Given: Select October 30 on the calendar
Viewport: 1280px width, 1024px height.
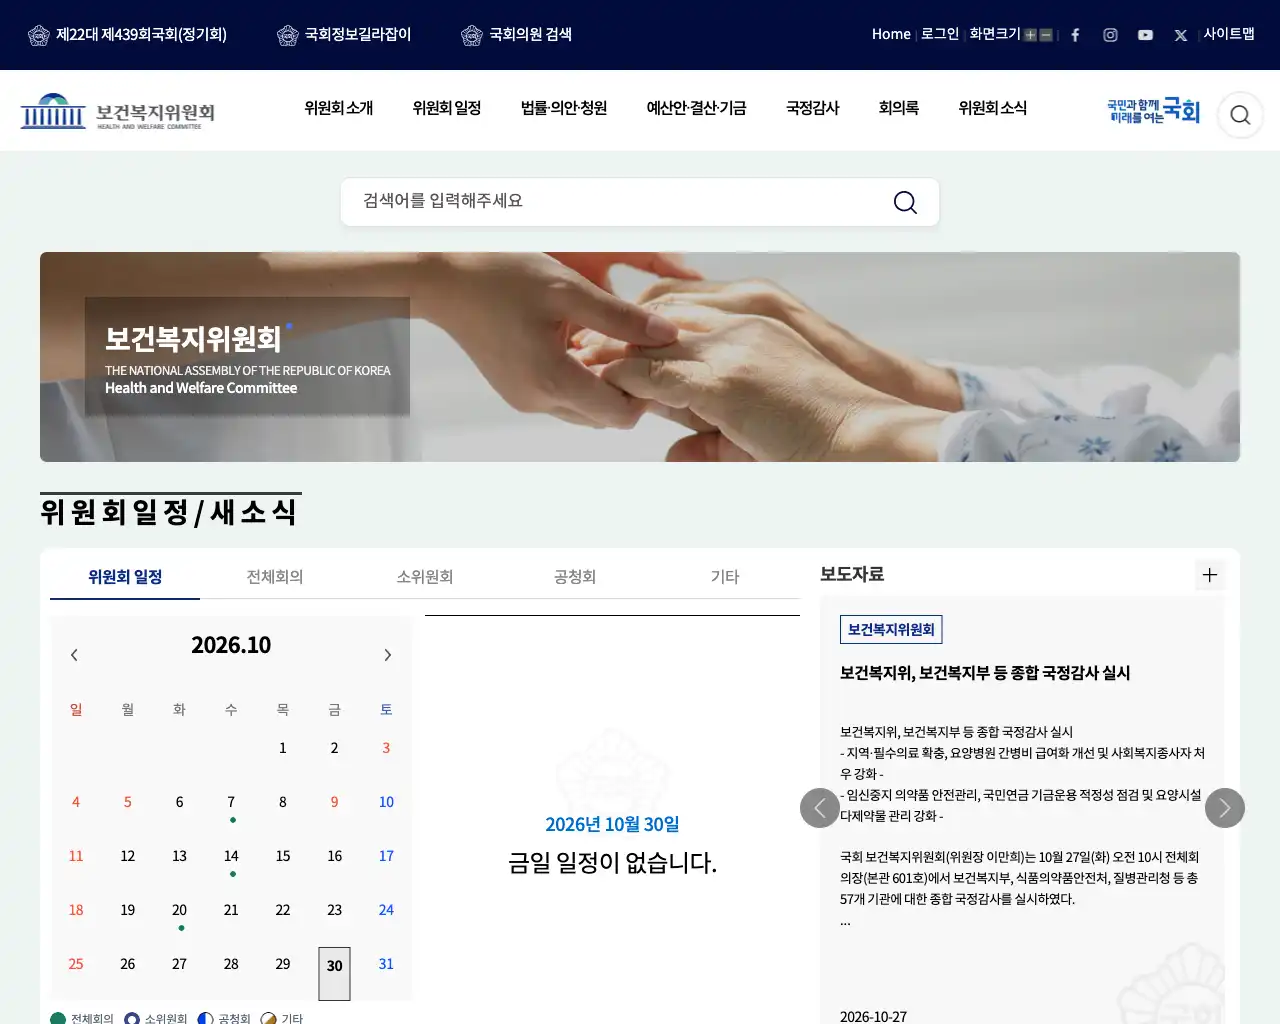Looking at the screenshot, I should [335, 973].
